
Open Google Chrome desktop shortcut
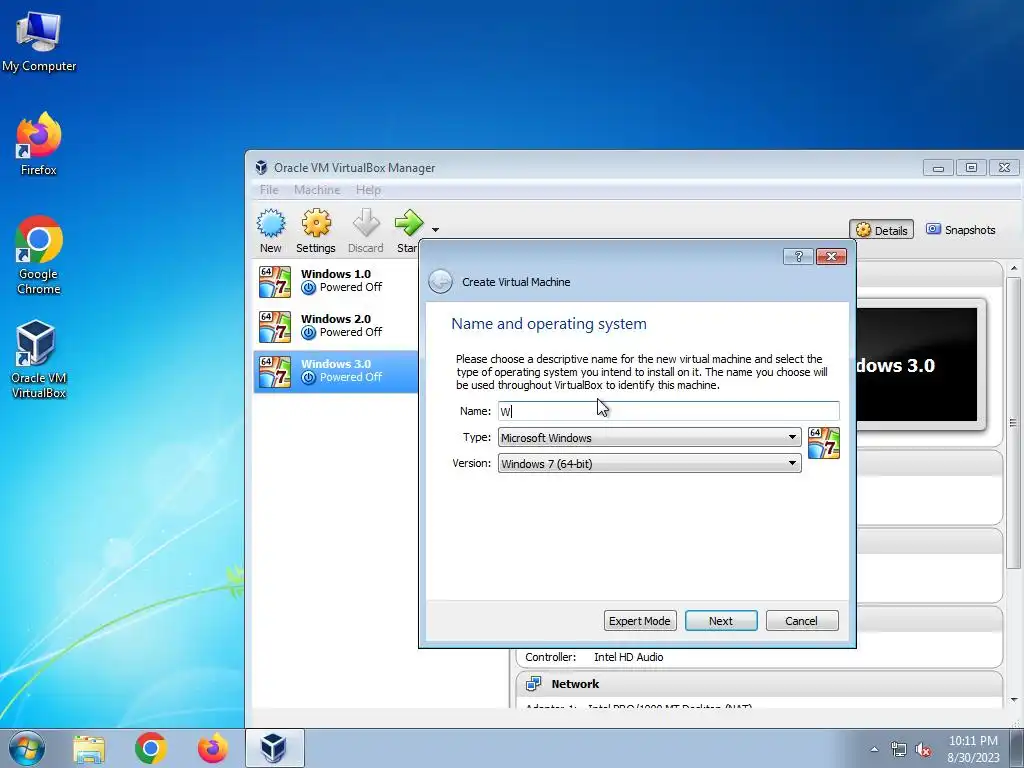[39, 255]
